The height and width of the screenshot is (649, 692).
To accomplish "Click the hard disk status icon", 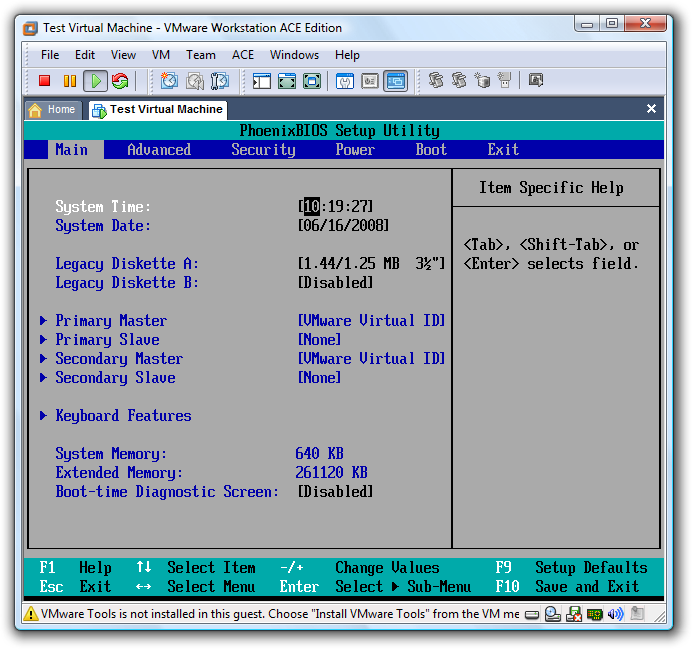I will click(532, 615).
